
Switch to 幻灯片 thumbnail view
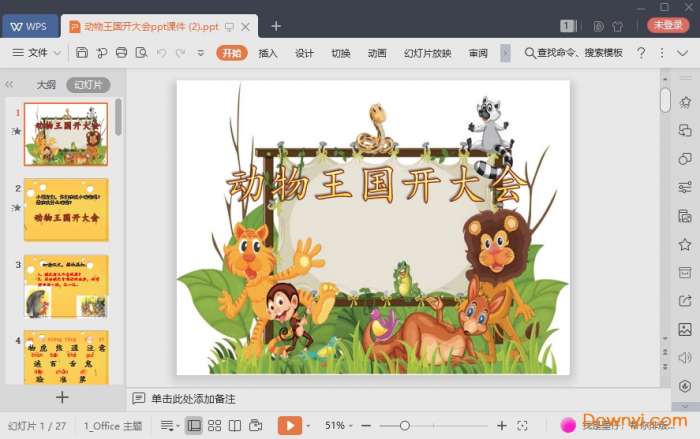pos(88,85)
